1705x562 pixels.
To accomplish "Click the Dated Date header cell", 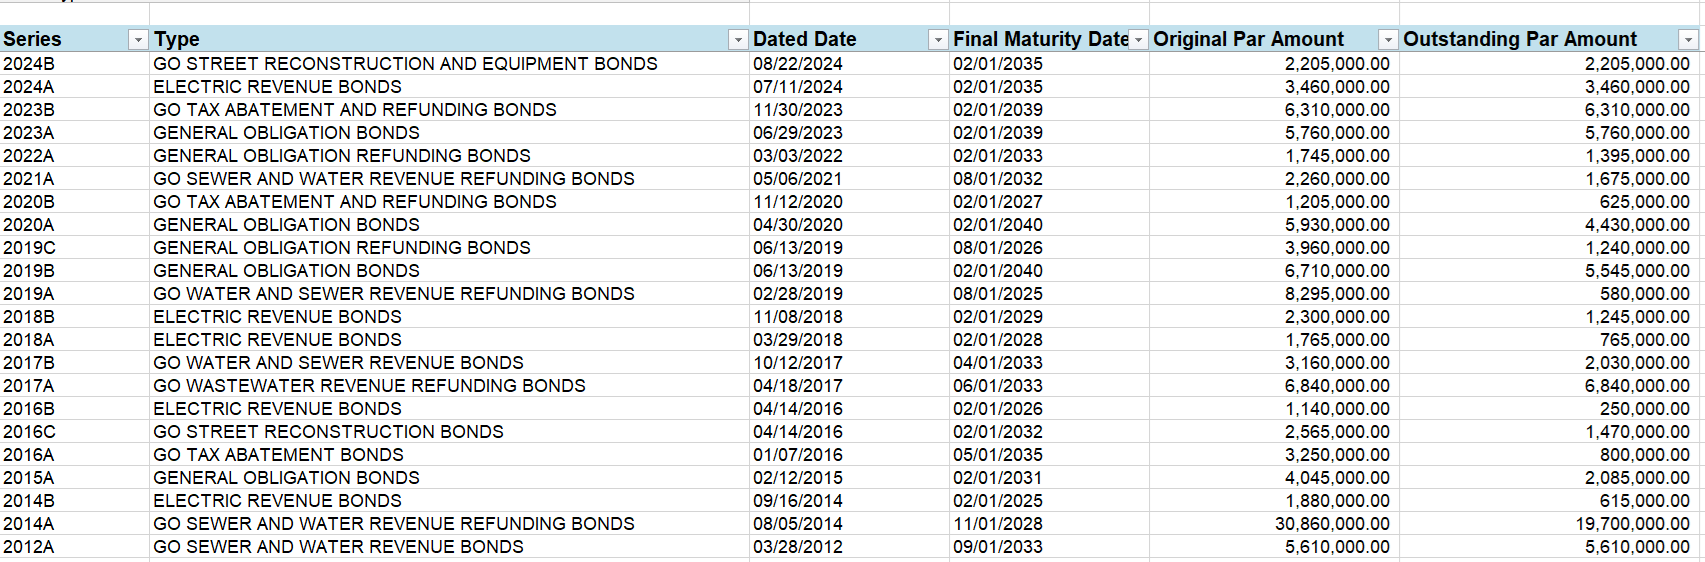I will pos(820,39).
